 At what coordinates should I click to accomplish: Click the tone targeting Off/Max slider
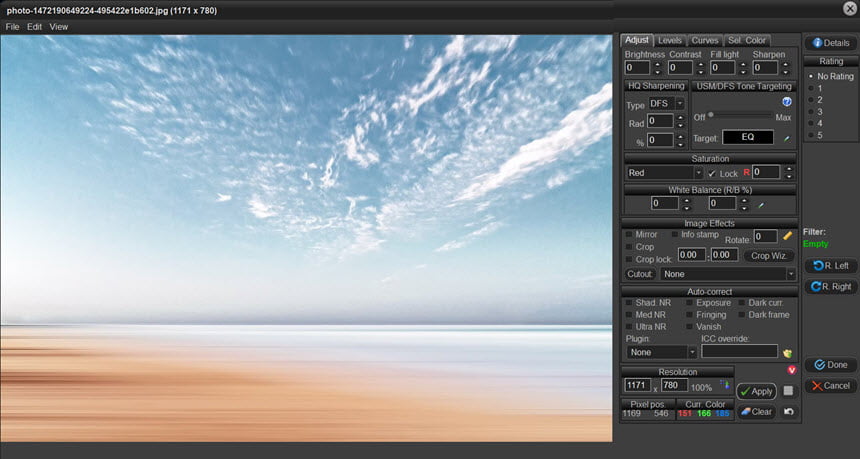pos(740,115)
